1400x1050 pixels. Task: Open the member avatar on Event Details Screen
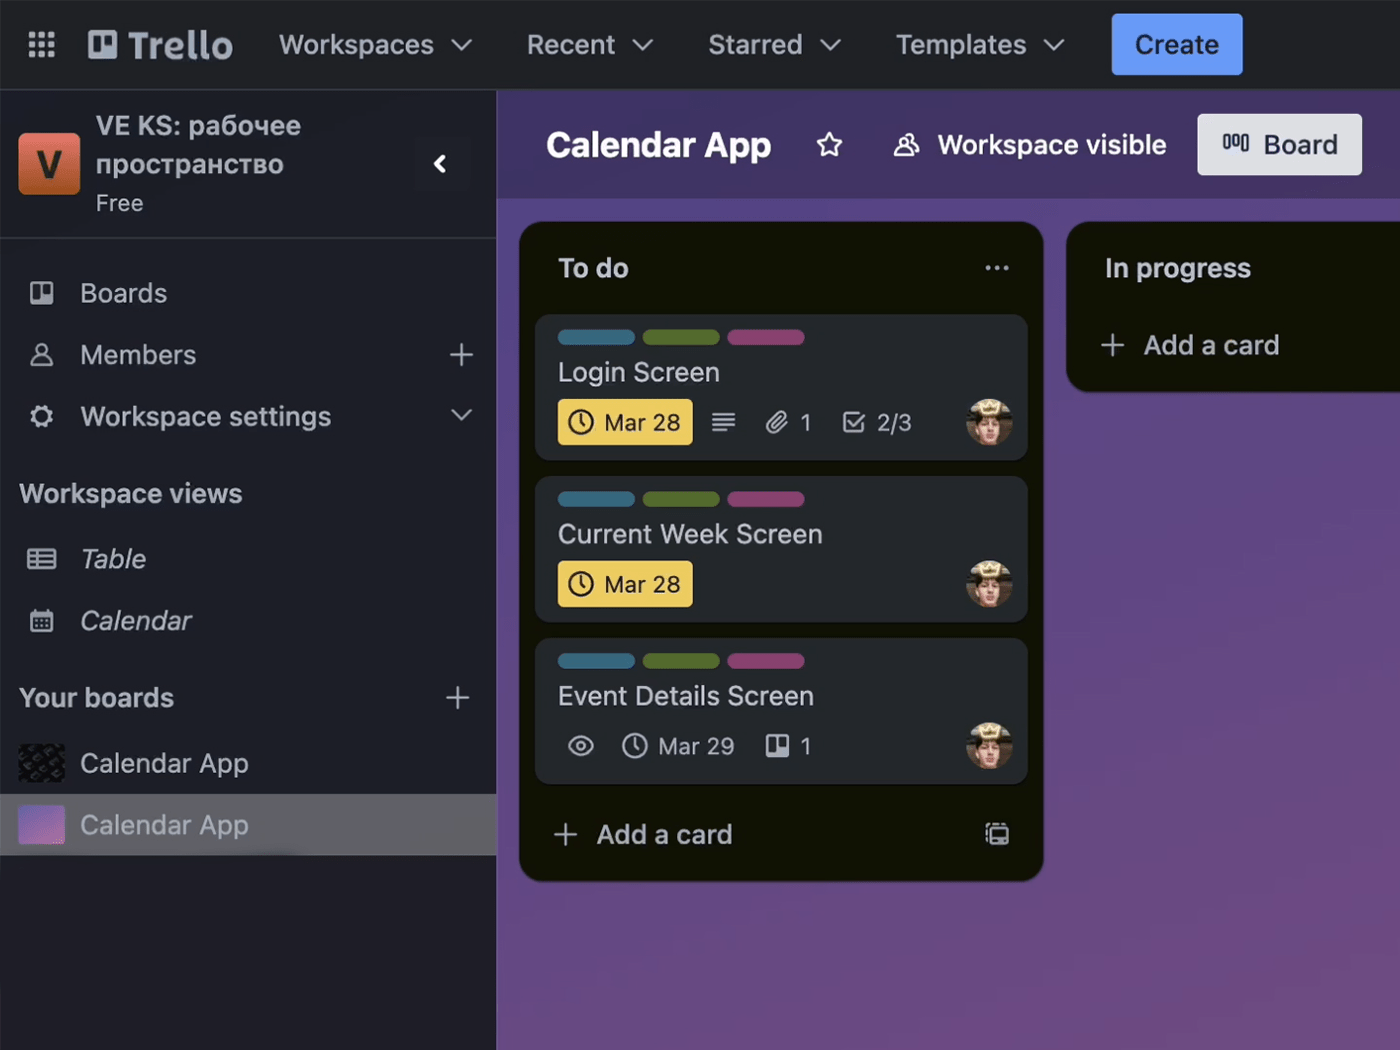click(x=989, y=746)
